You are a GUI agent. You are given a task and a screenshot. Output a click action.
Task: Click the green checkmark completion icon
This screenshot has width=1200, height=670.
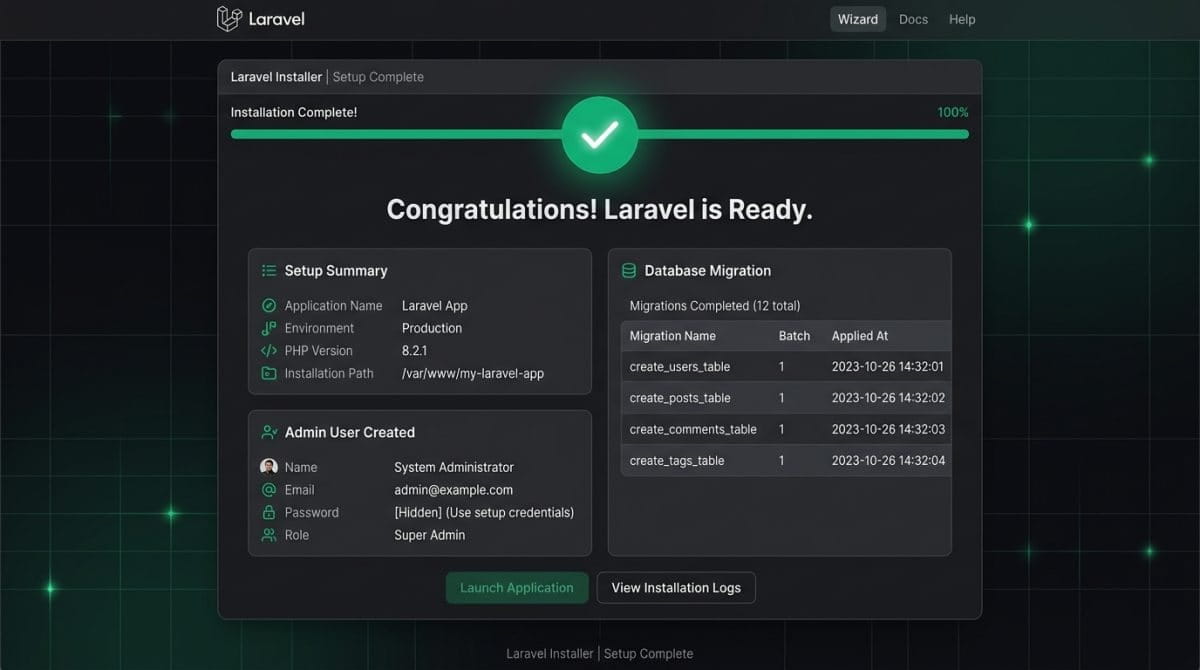pyautogui.click(x=600, y=135)
